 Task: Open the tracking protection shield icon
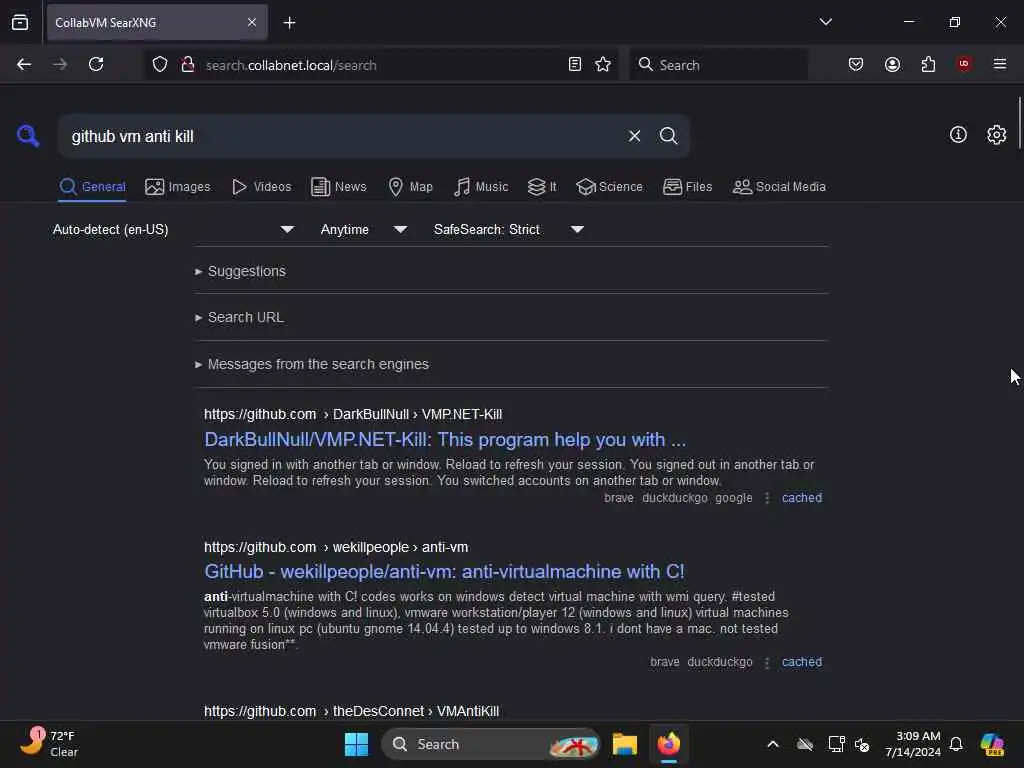click(160, 64)
